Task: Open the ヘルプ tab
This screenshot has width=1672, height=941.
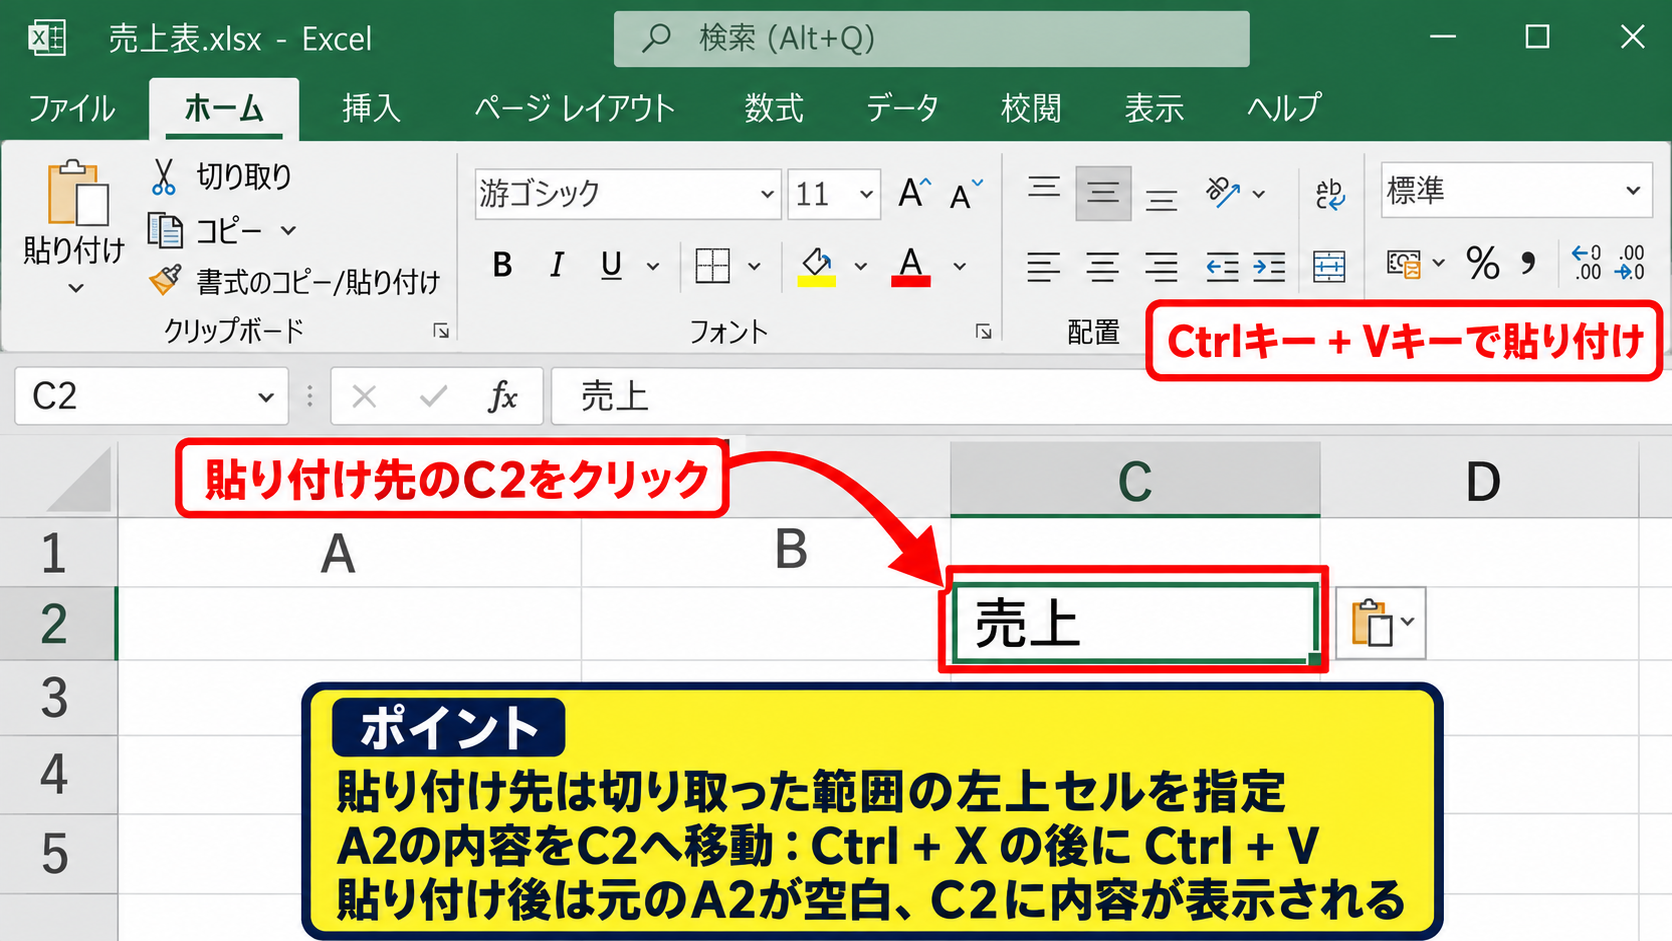Action: click(1284, 108)
